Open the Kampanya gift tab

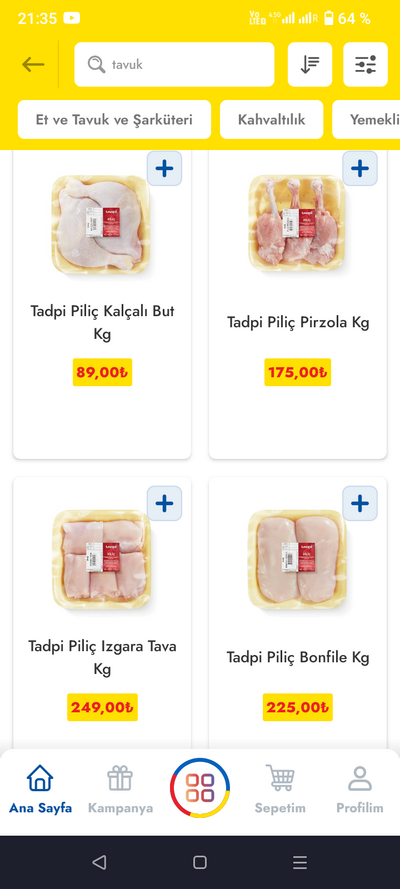120,789
